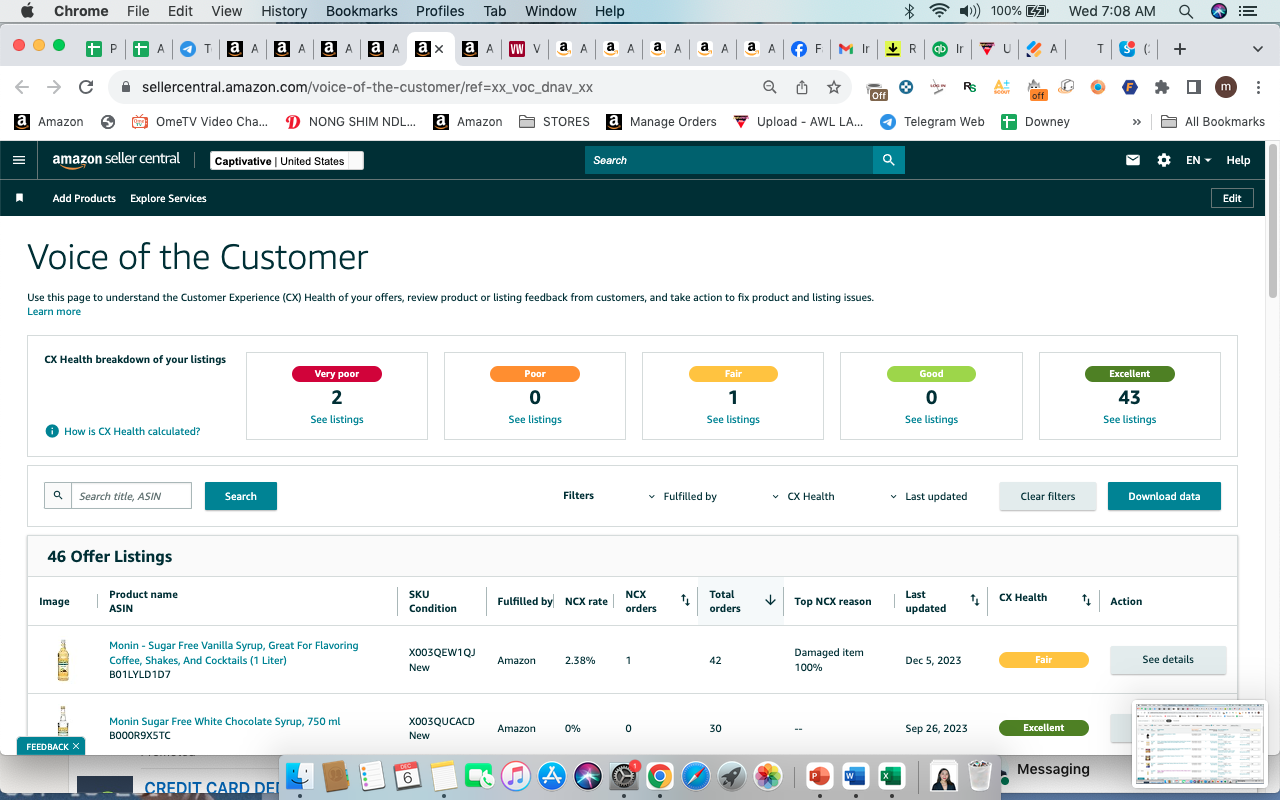Open System Preferences in the Dock
This screenshot has height=800, width=1280.
[x=624, y=776]
